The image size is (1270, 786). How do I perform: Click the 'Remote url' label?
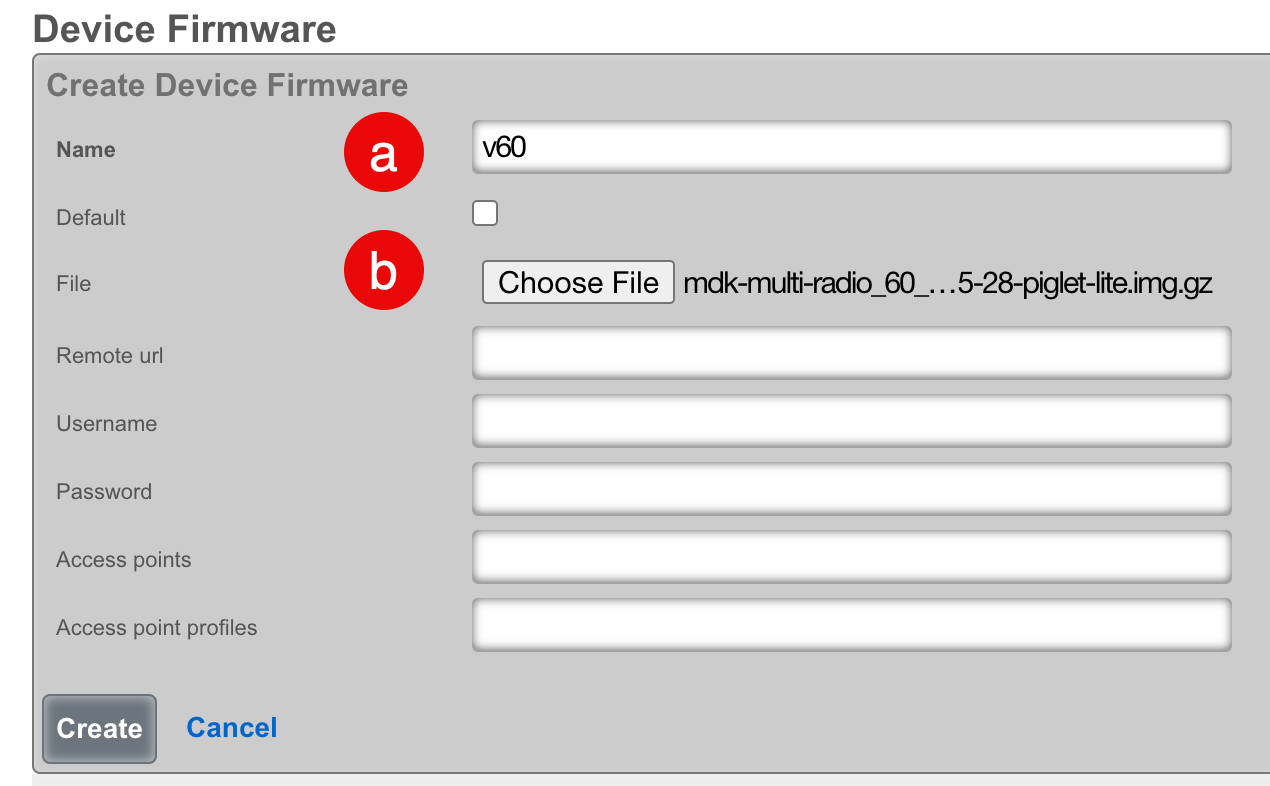110,356
